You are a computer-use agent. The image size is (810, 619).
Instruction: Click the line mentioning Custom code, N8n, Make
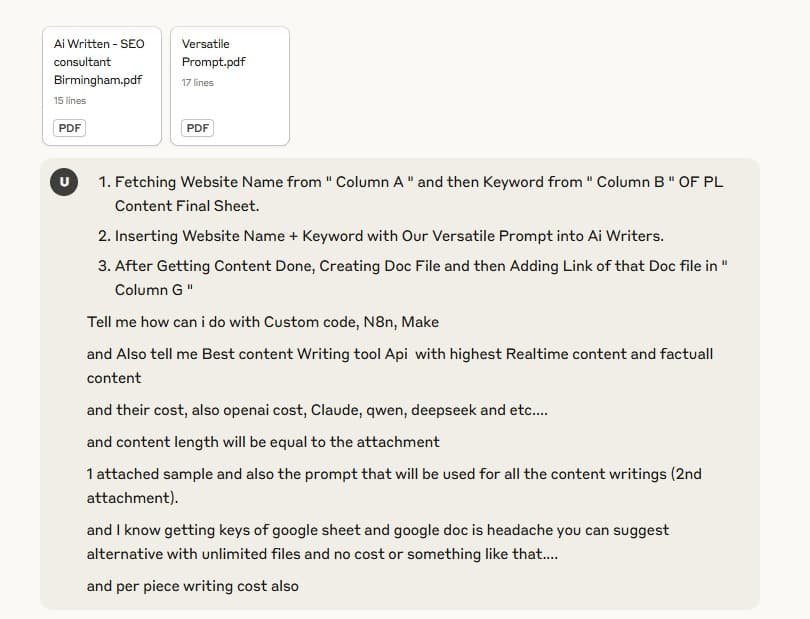click(263, 322)
